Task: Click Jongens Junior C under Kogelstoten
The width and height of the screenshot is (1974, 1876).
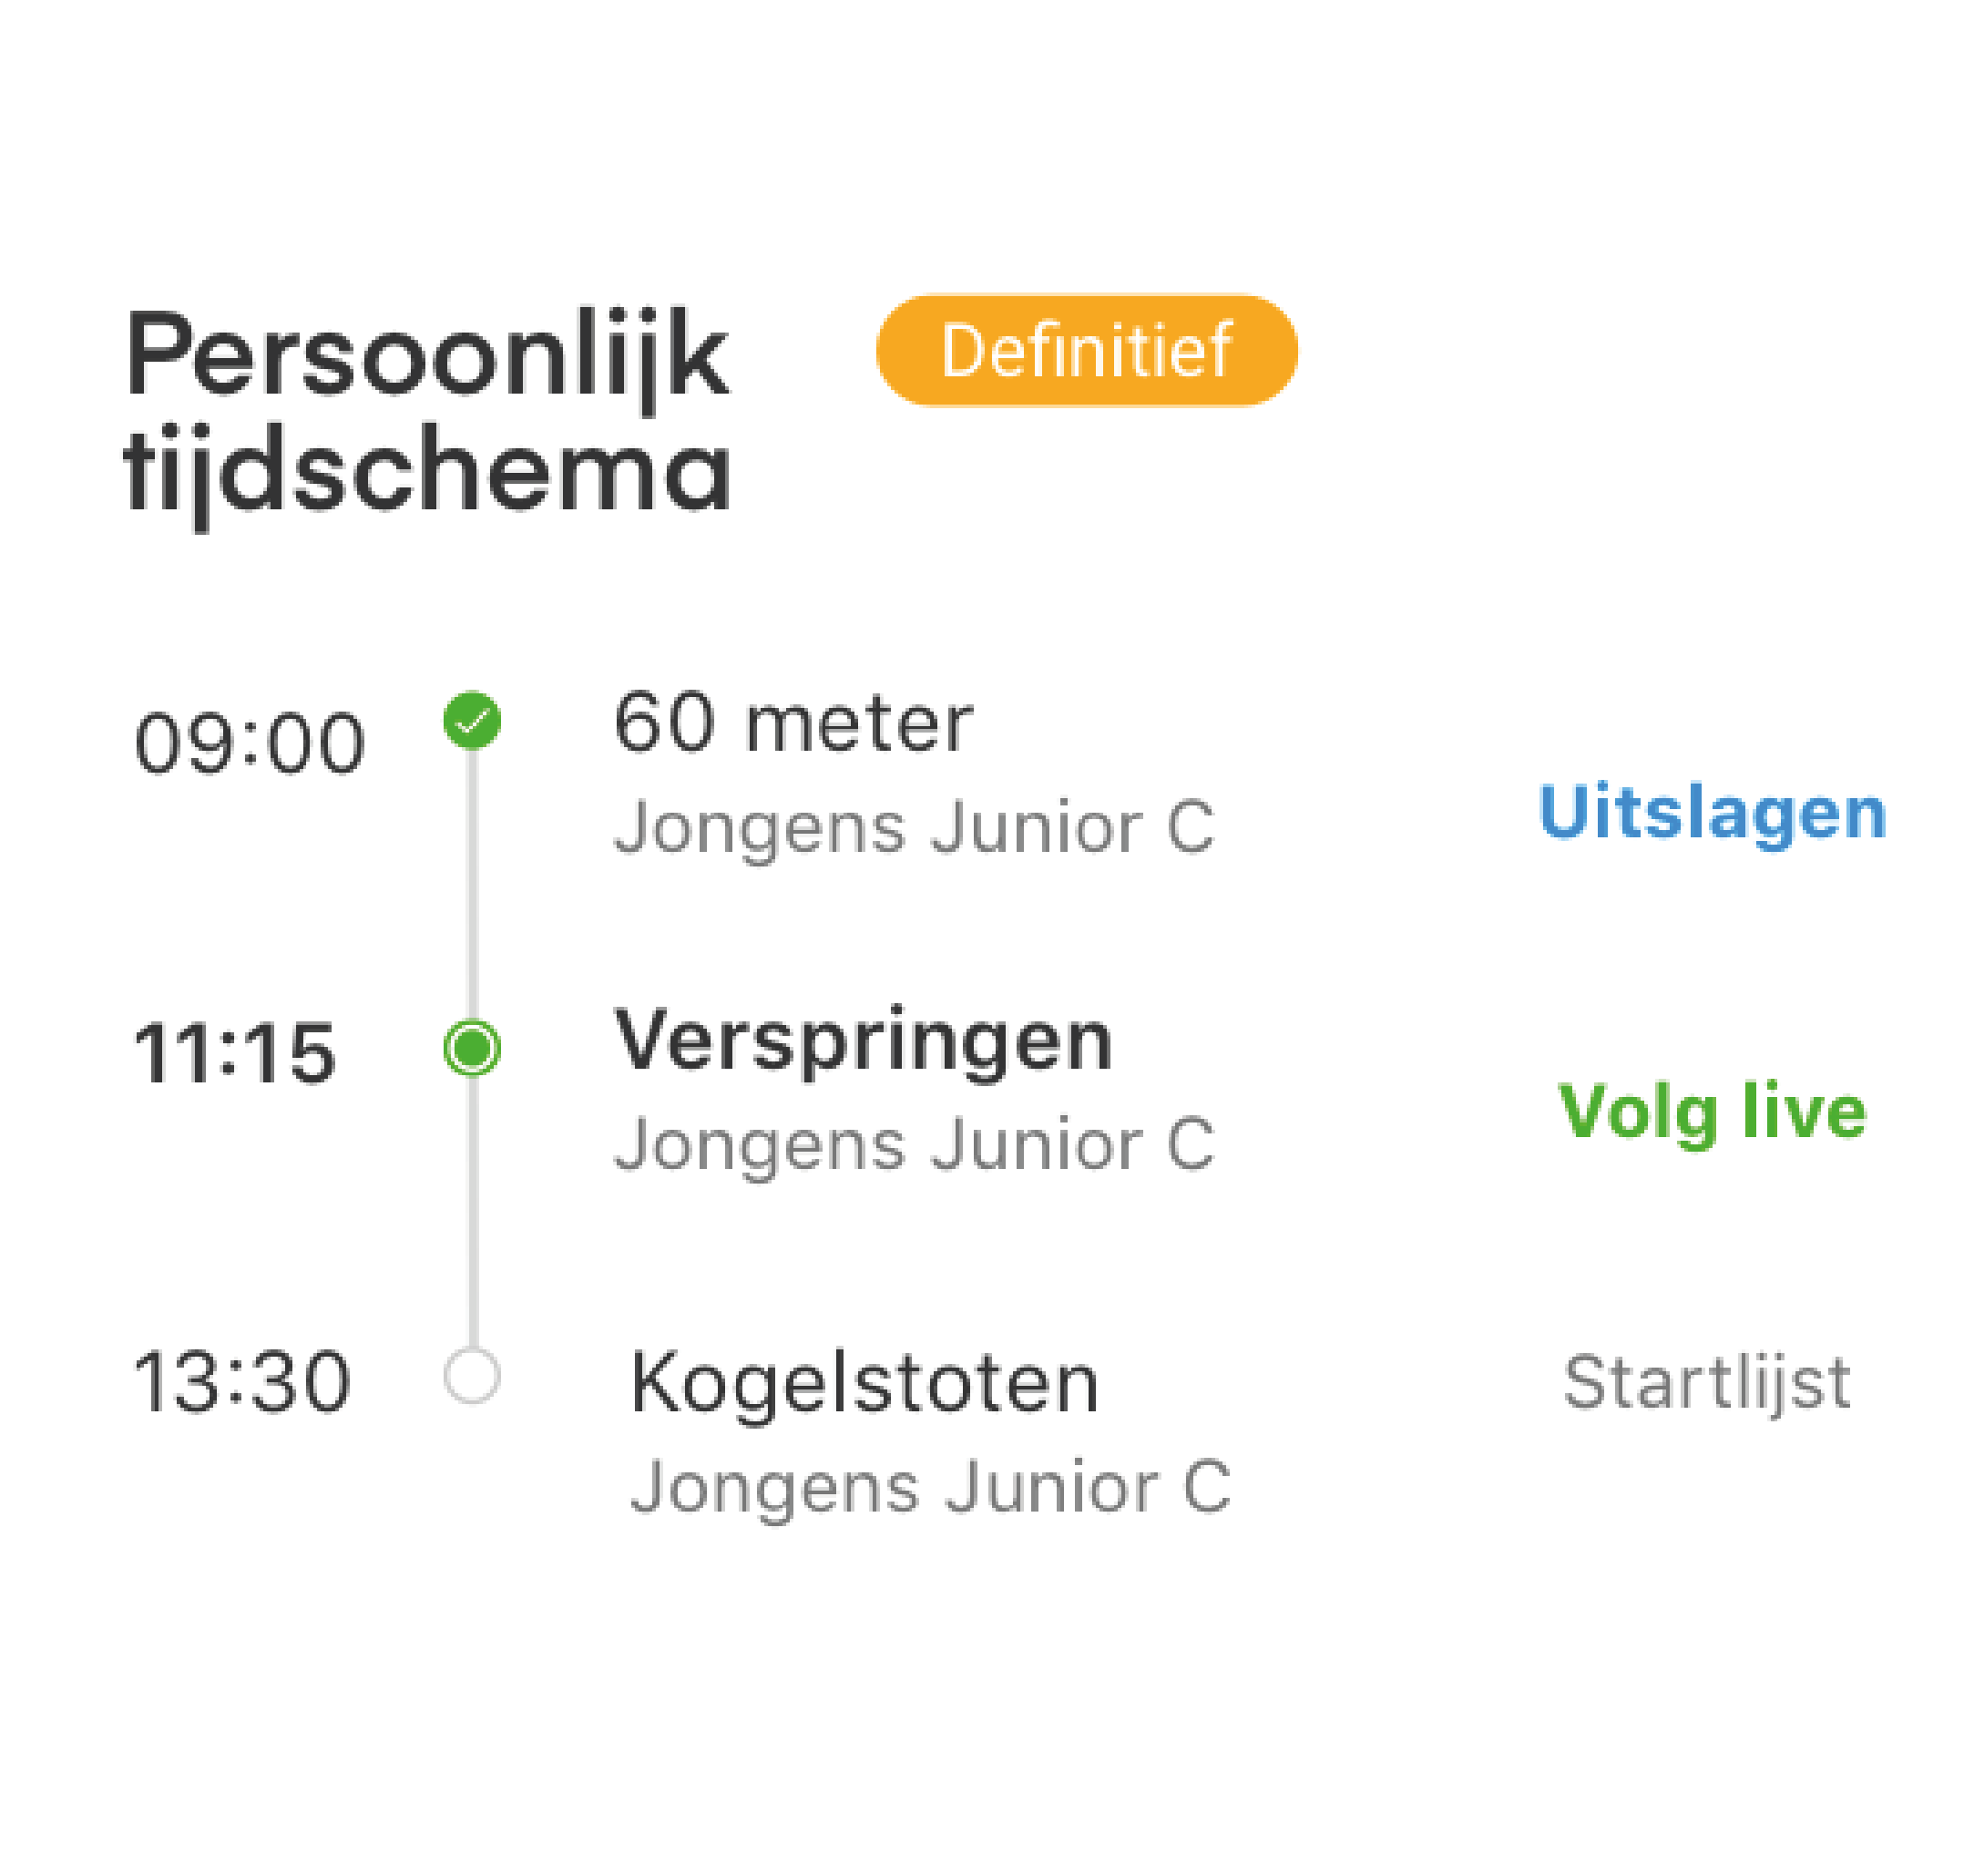Action: 930,1487
